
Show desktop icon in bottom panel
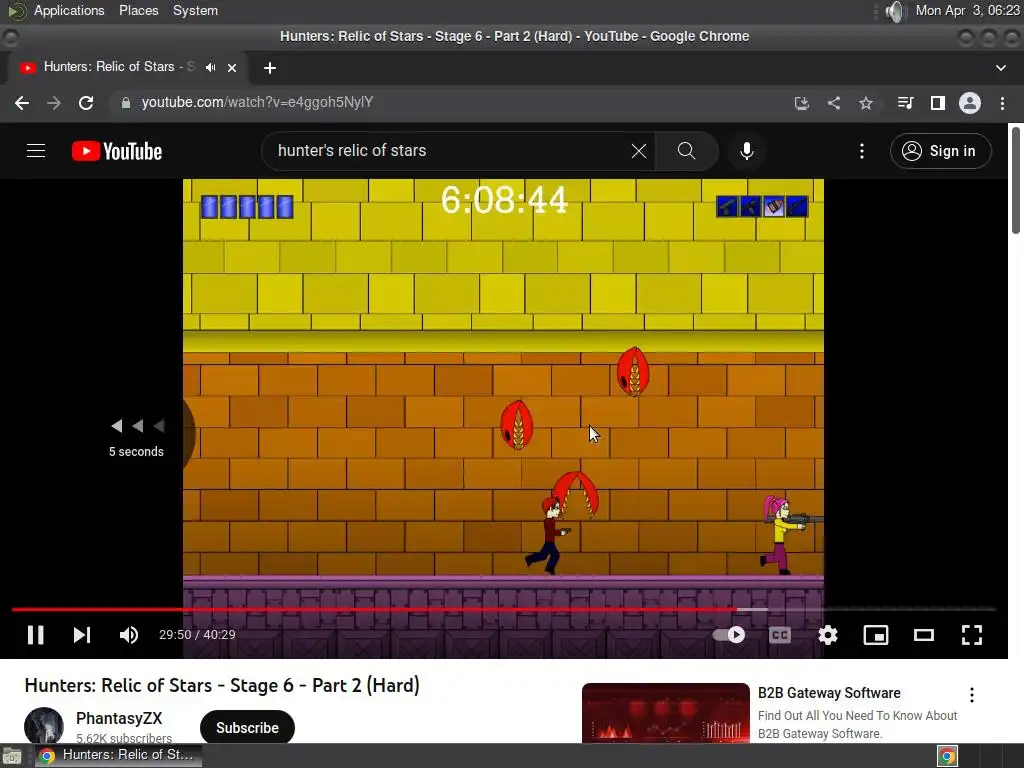[x=12, y=756]
